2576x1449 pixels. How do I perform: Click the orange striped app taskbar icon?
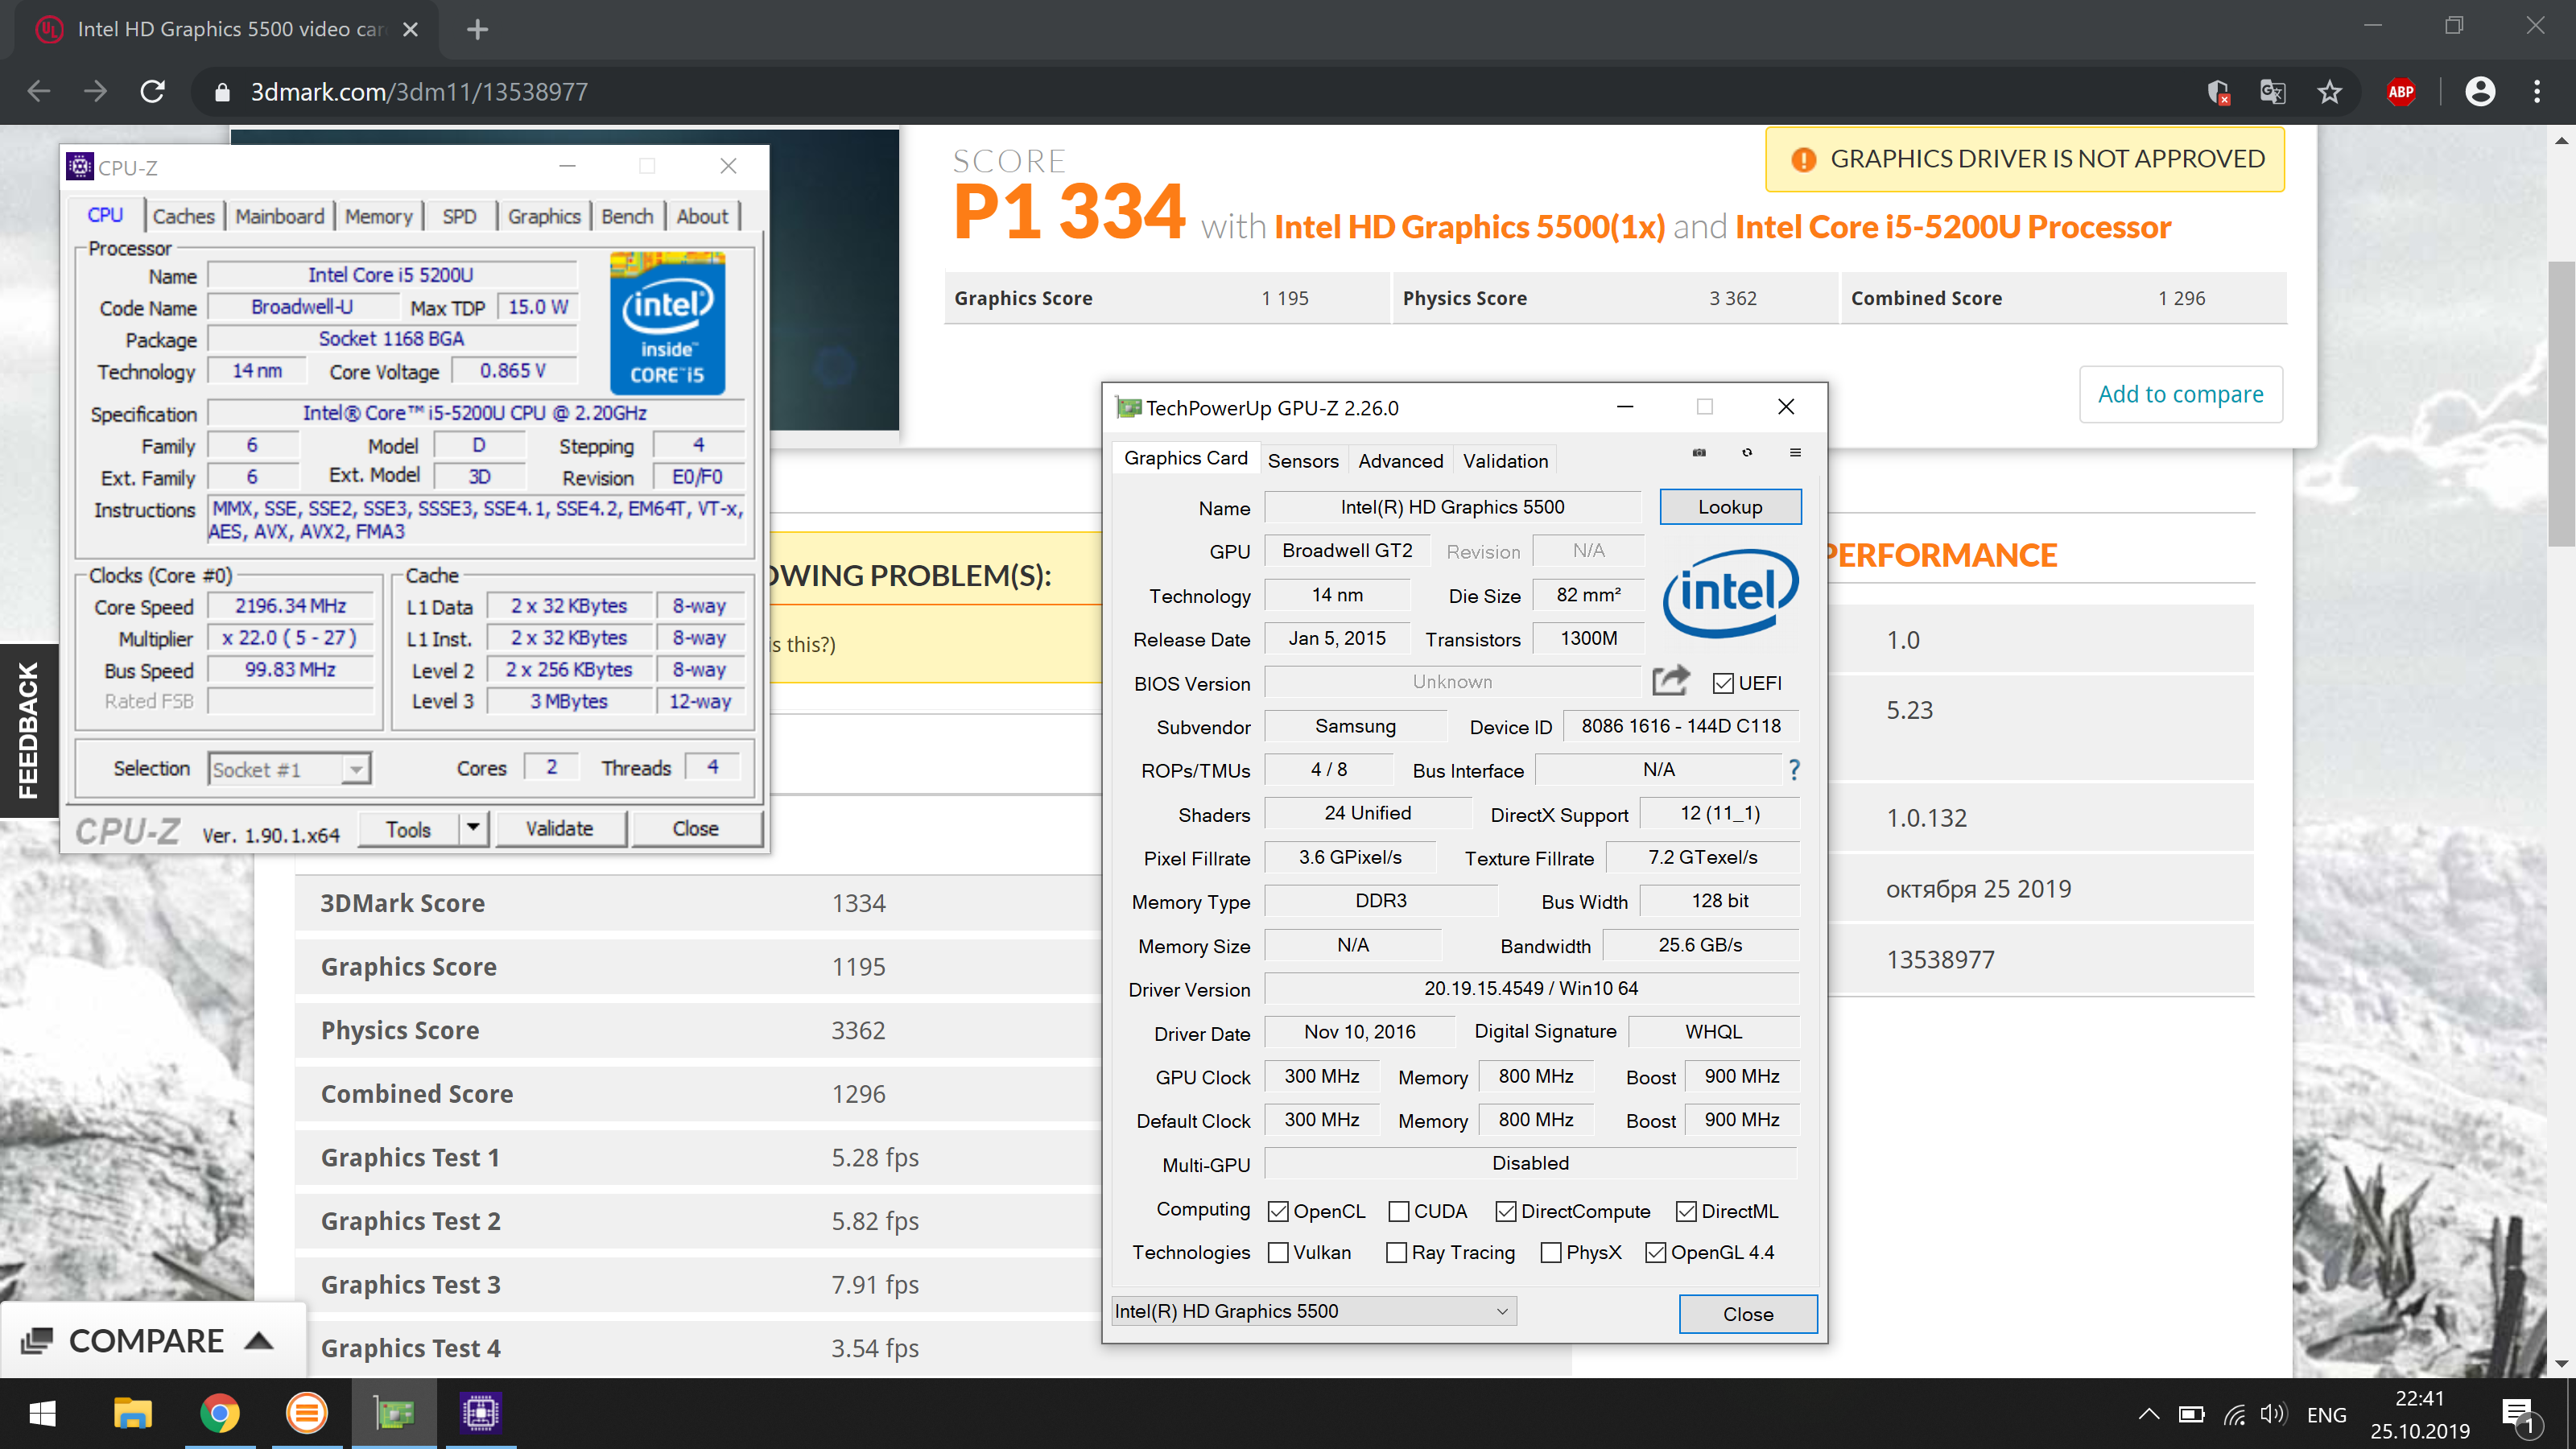[307, 1413]
